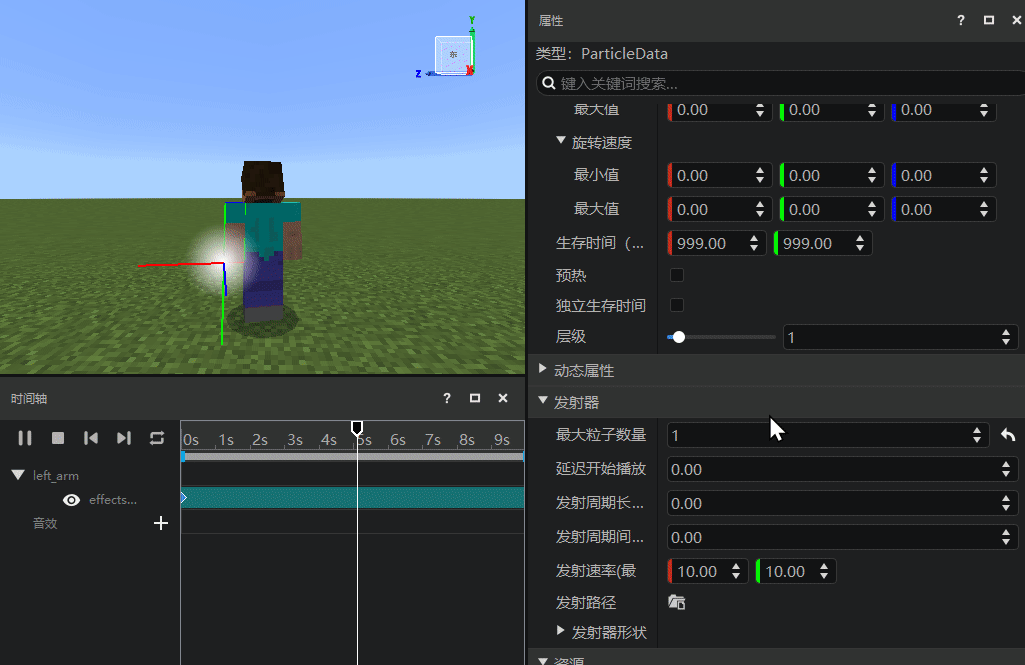Click the timeline range scrollbar
The image size is (1025, 665).
[x=352, y=456]
